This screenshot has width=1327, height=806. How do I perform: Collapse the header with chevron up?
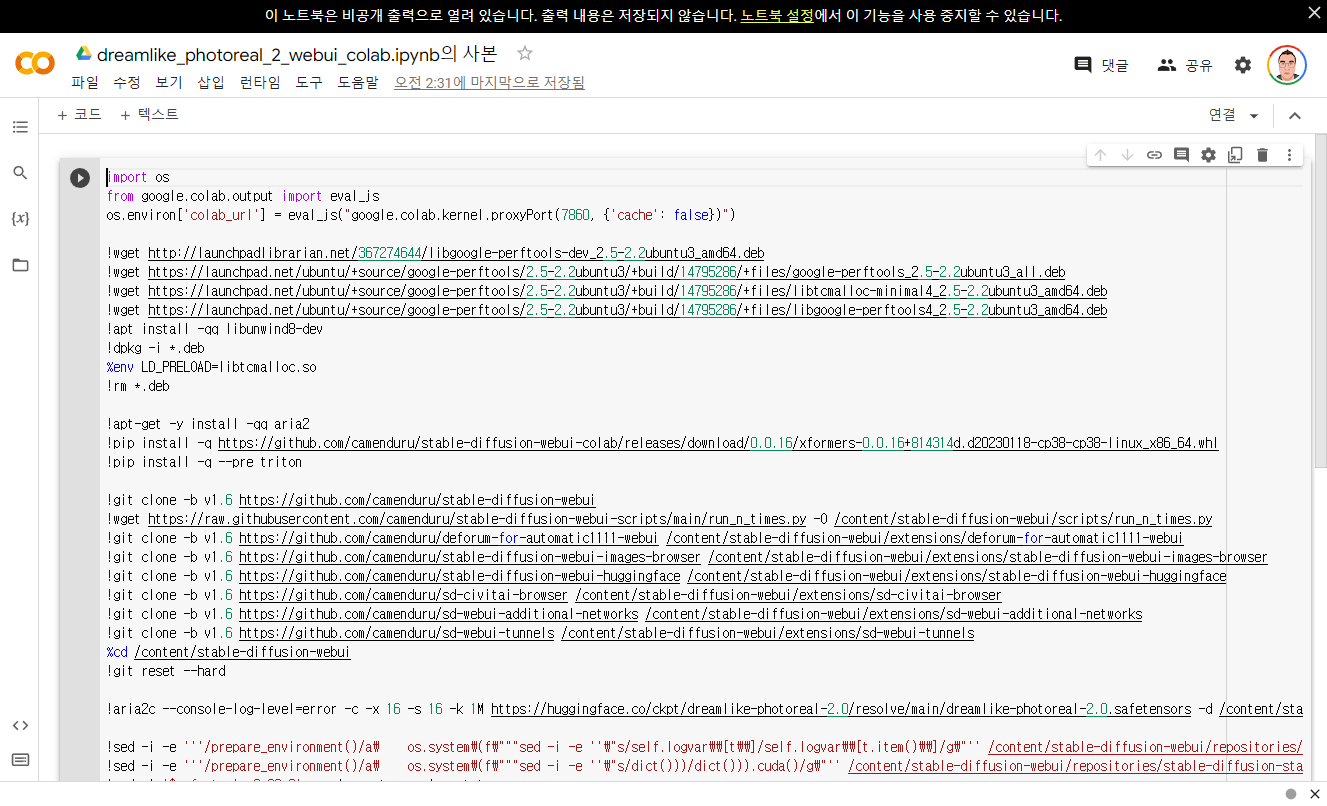[x=1295, y=116]
